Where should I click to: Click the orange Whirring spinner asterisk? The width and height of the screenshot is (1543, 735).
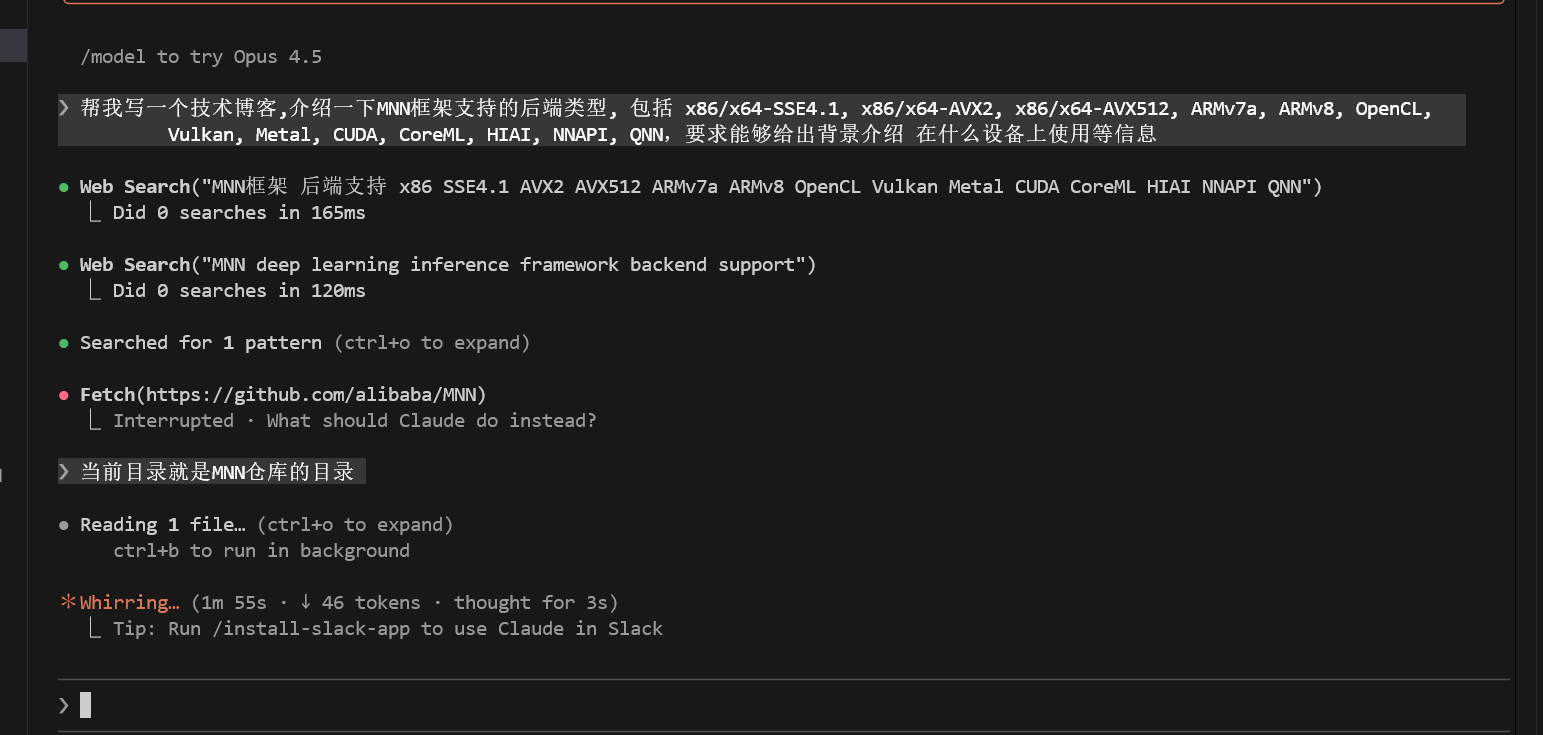click(68, 603)
